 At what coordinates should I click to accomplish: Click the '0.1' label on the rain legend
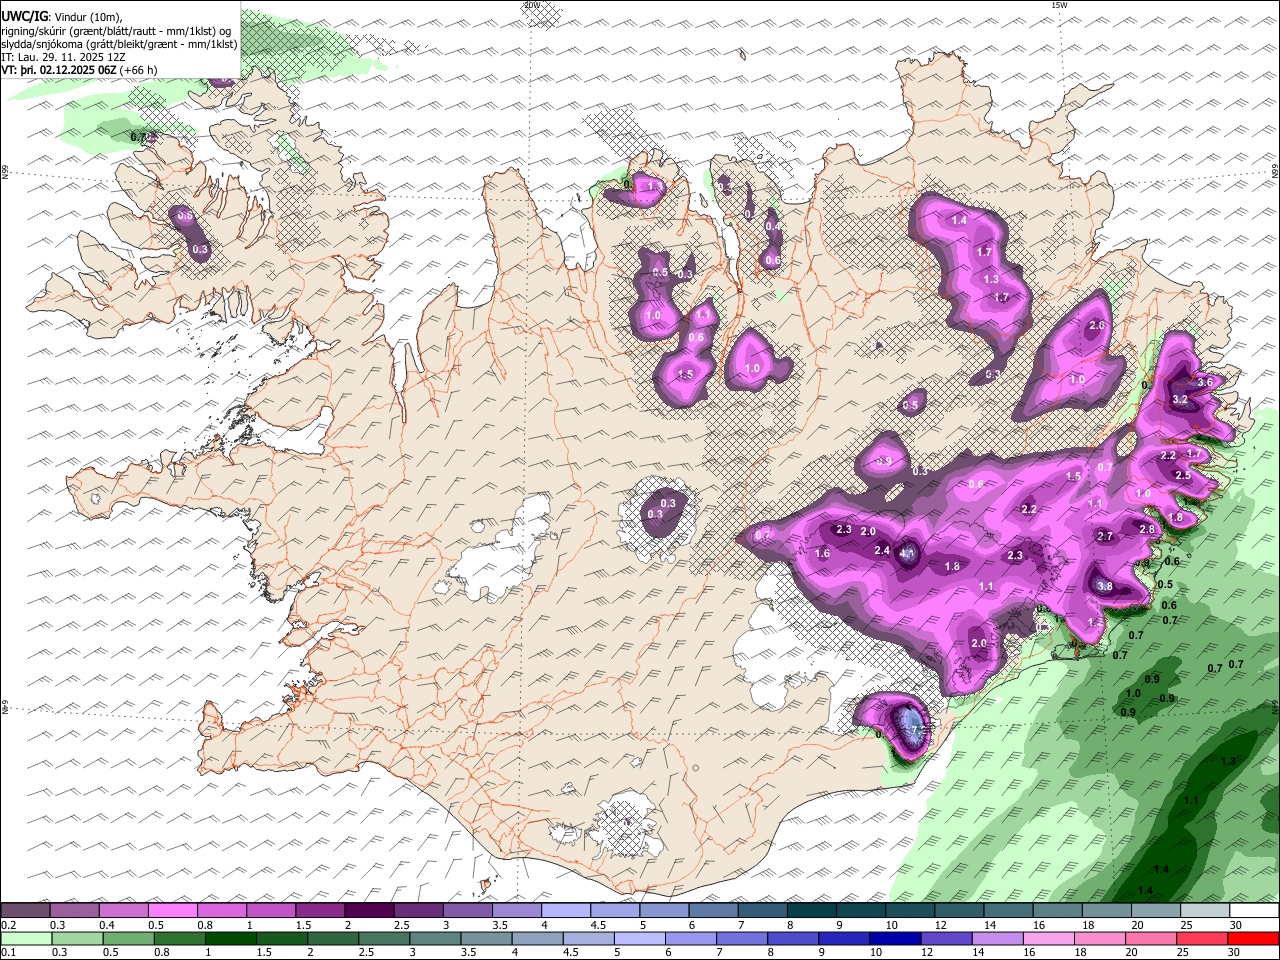point(8,953)
